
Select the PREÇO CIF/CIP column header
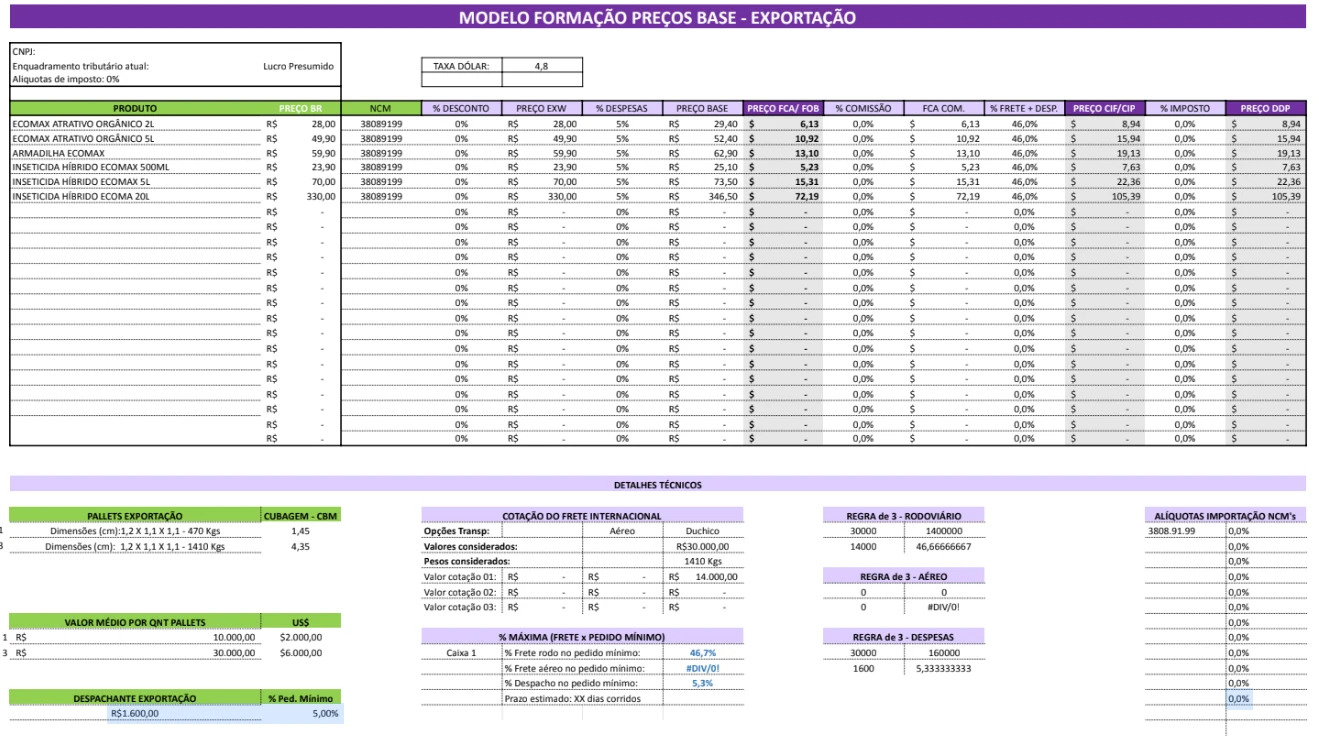tap(1104, 108)
